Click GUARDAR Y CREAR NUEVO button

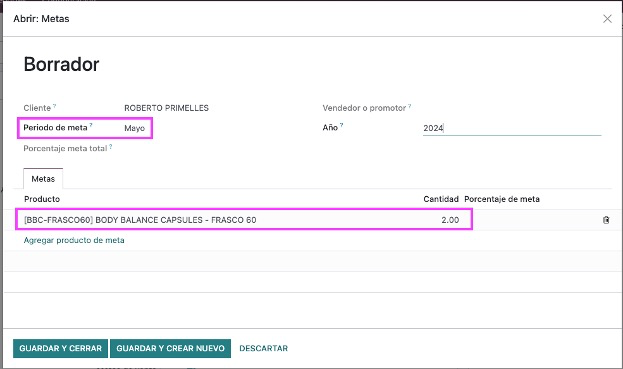pyautogui.click(x=170, y=348)
